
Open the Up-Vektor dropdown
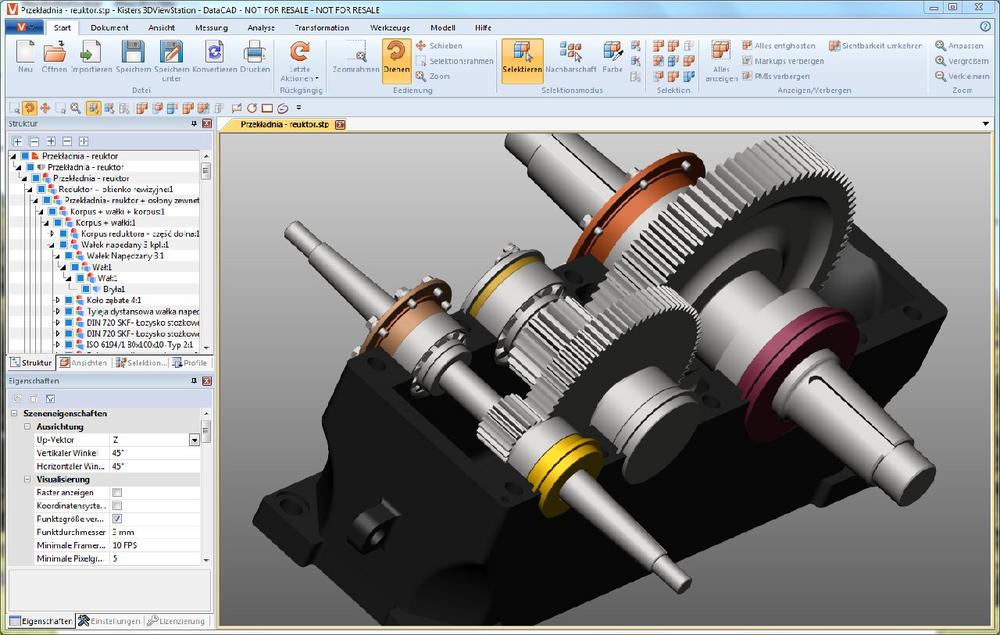(x=194, y=440)
